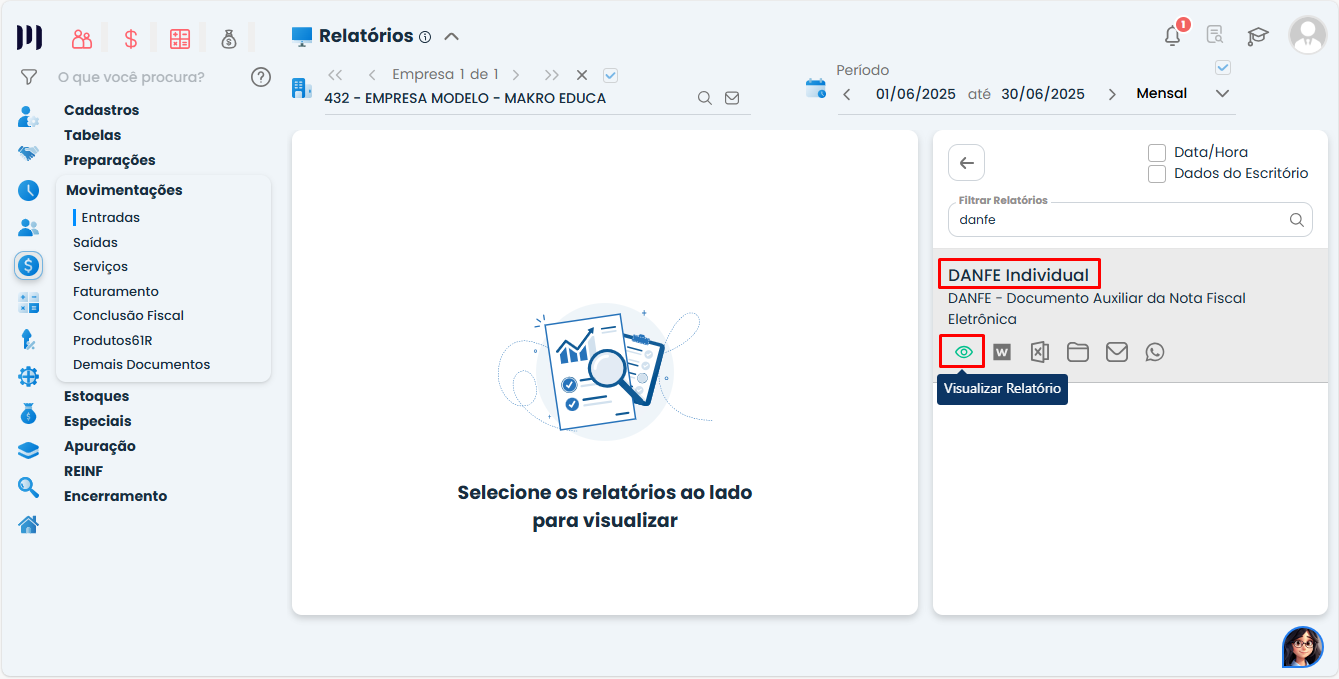Export DANFE report to Excel
1339x679 pixels.
coord(1040,352)
